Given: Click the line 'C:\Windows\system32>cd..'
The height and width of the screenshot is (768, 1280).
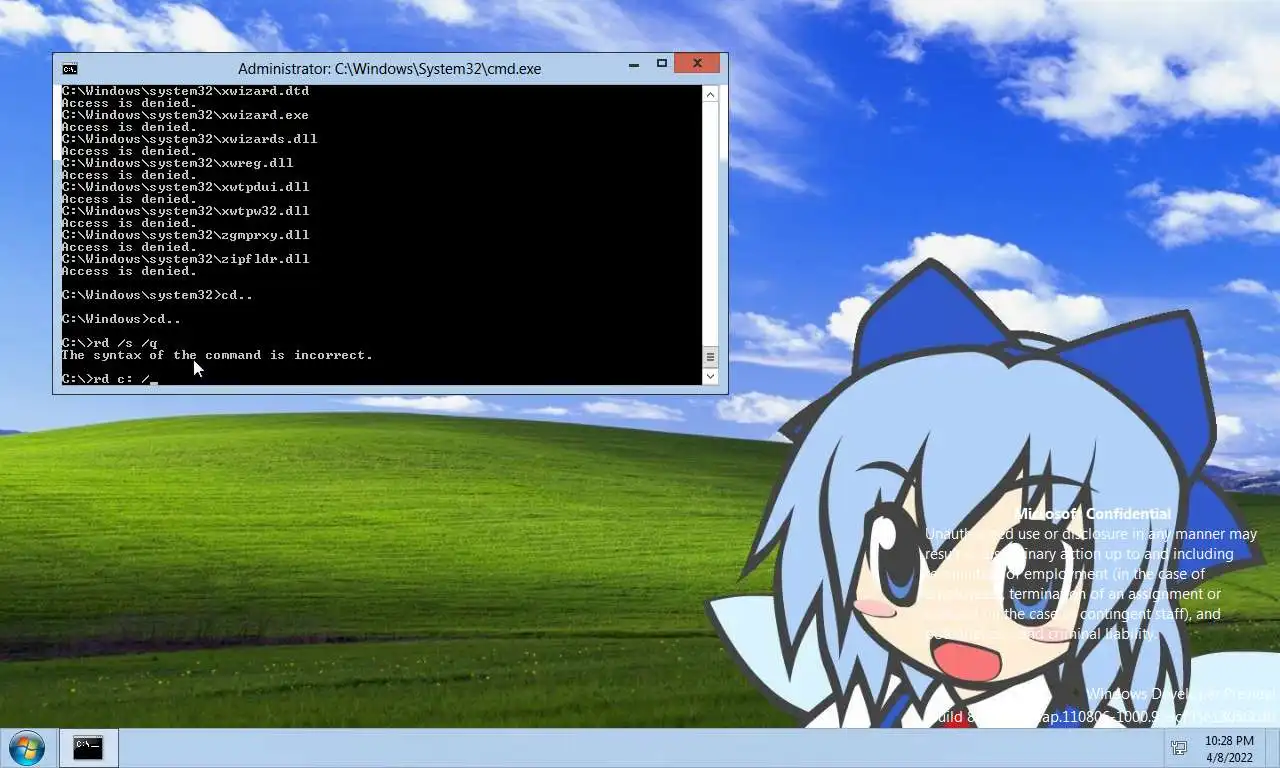Looking at the screenshot, I should (x=157, y=295).
